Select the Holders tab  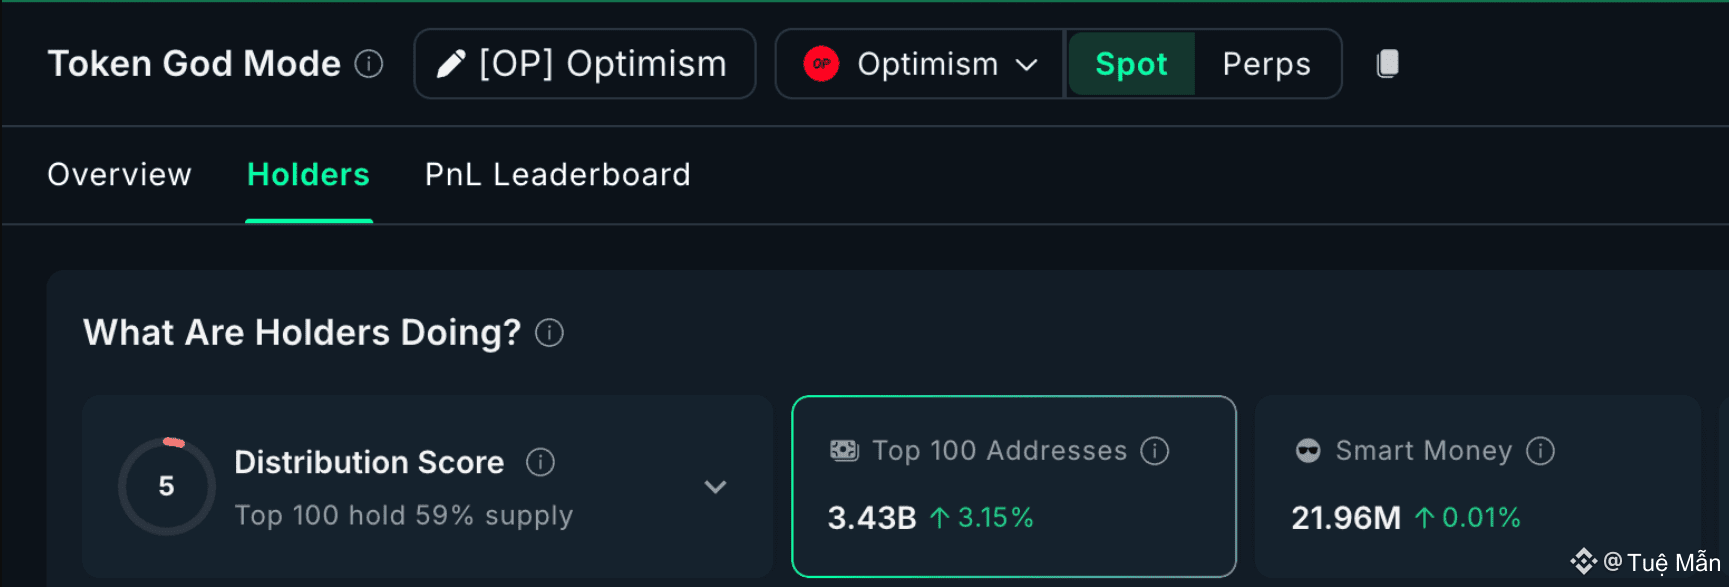click(308, 175)
